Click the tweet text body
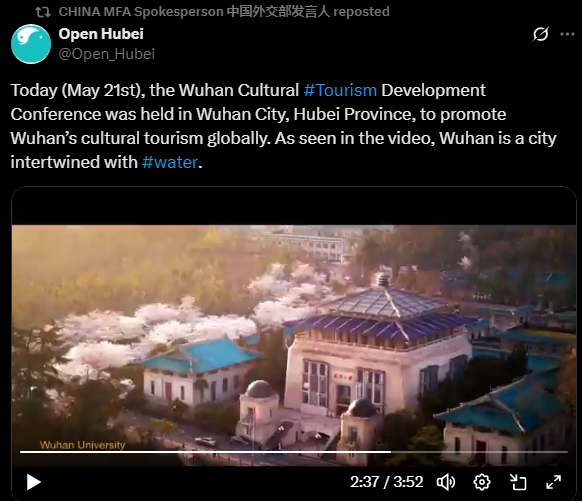This screenshot has height=501, width=582. 284,126
